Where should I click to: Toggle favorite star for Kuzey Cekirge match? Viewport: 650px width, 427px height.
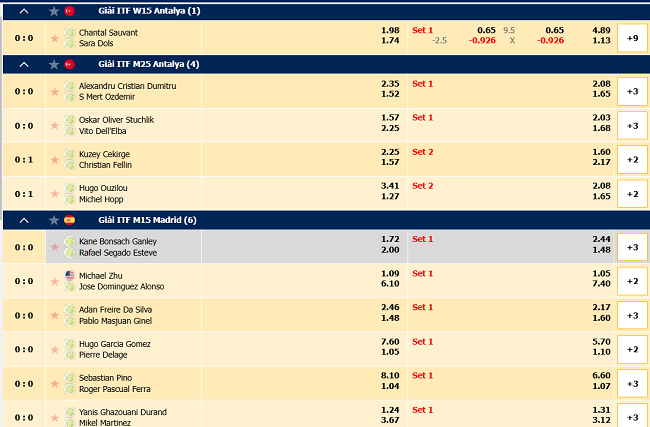pos(54,160)
